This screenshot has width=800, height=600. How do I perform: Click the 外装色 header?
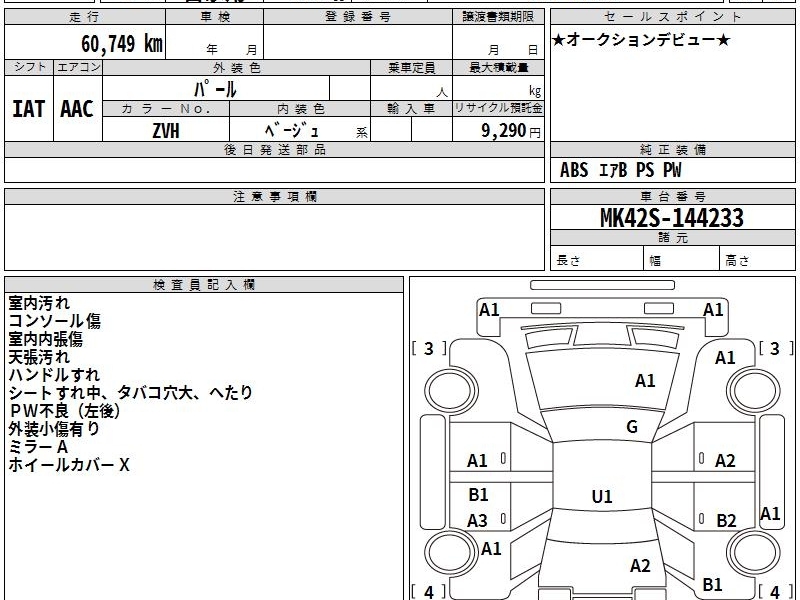tap(237, 67)
